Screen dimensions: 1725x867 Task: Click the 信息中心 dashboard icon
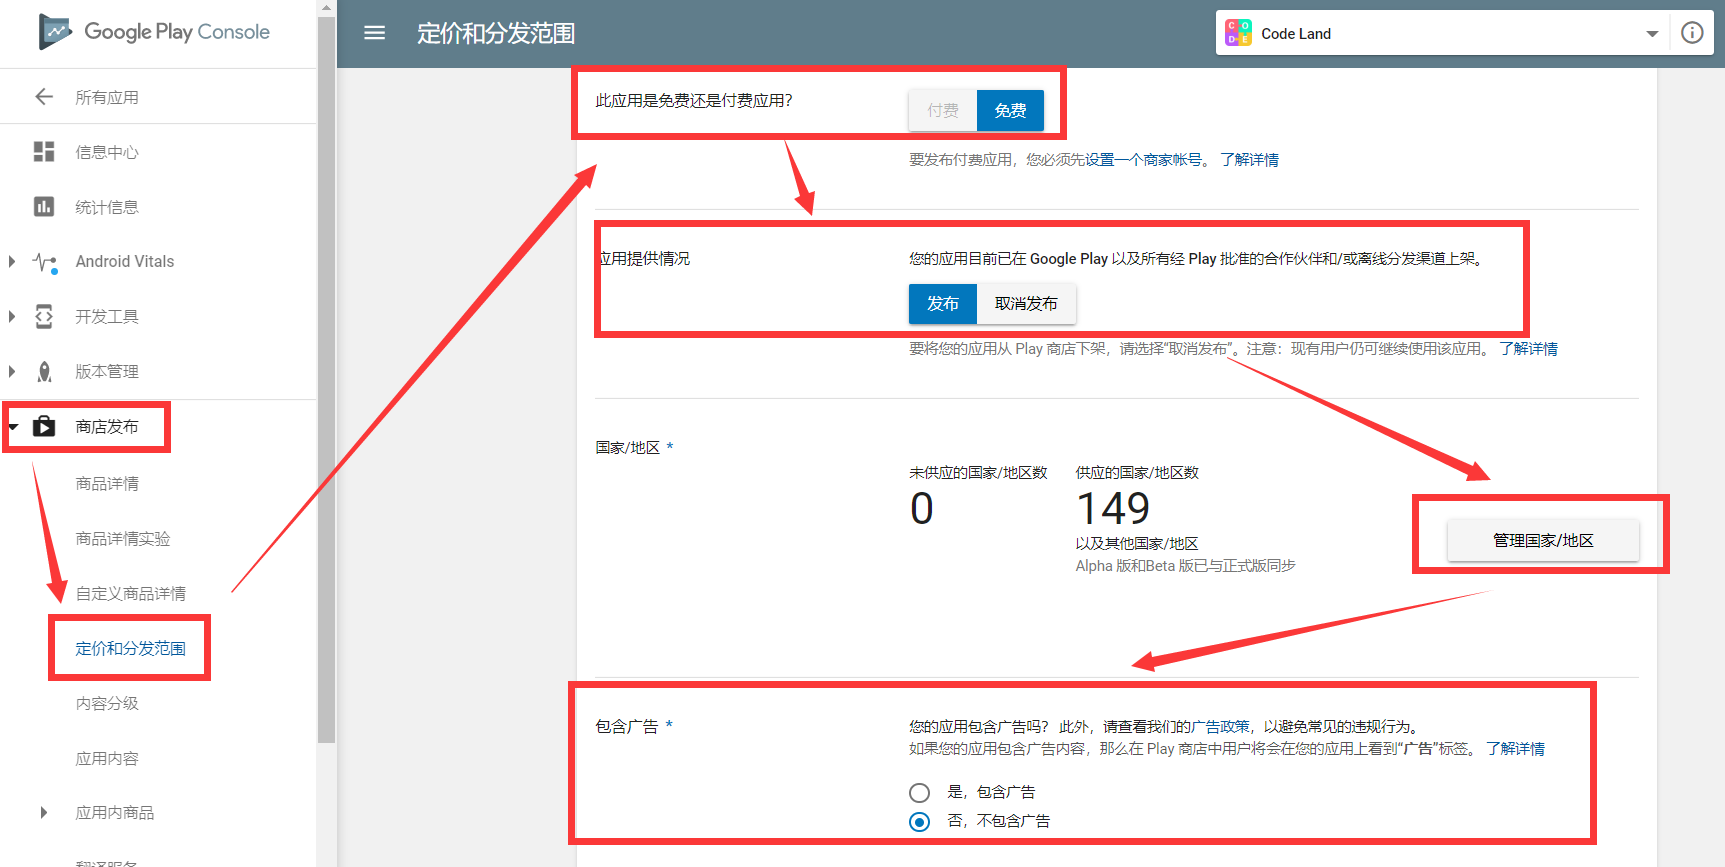coord(44,152)
